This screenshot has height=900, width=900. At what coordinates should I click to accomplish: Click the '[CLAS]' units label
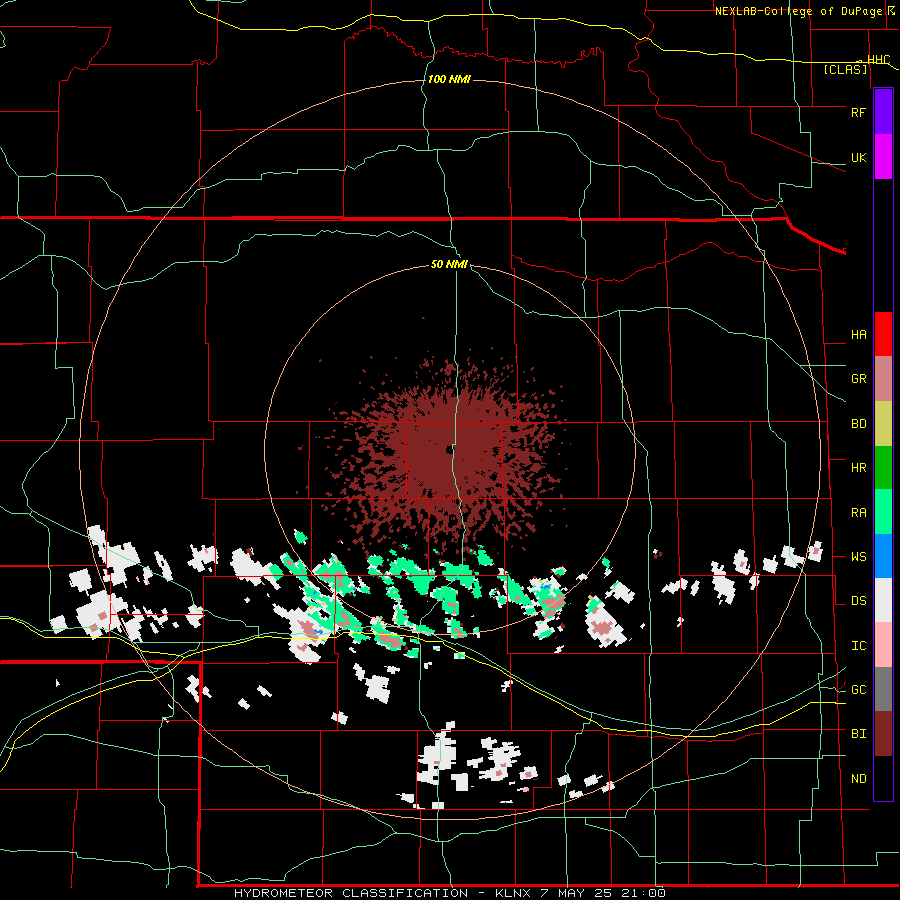845,69
